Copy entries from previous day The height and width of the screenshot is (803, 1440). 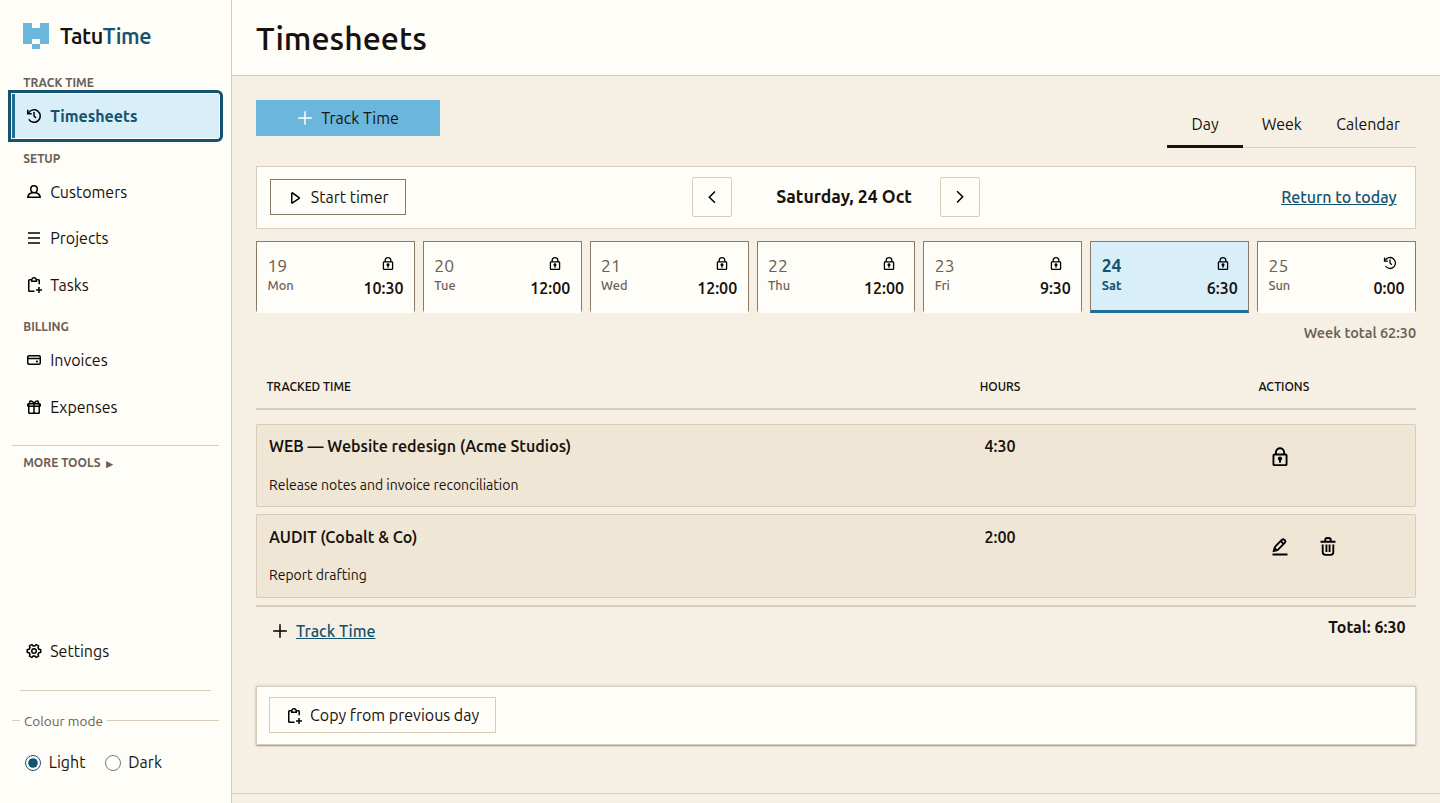coord(382,715)
